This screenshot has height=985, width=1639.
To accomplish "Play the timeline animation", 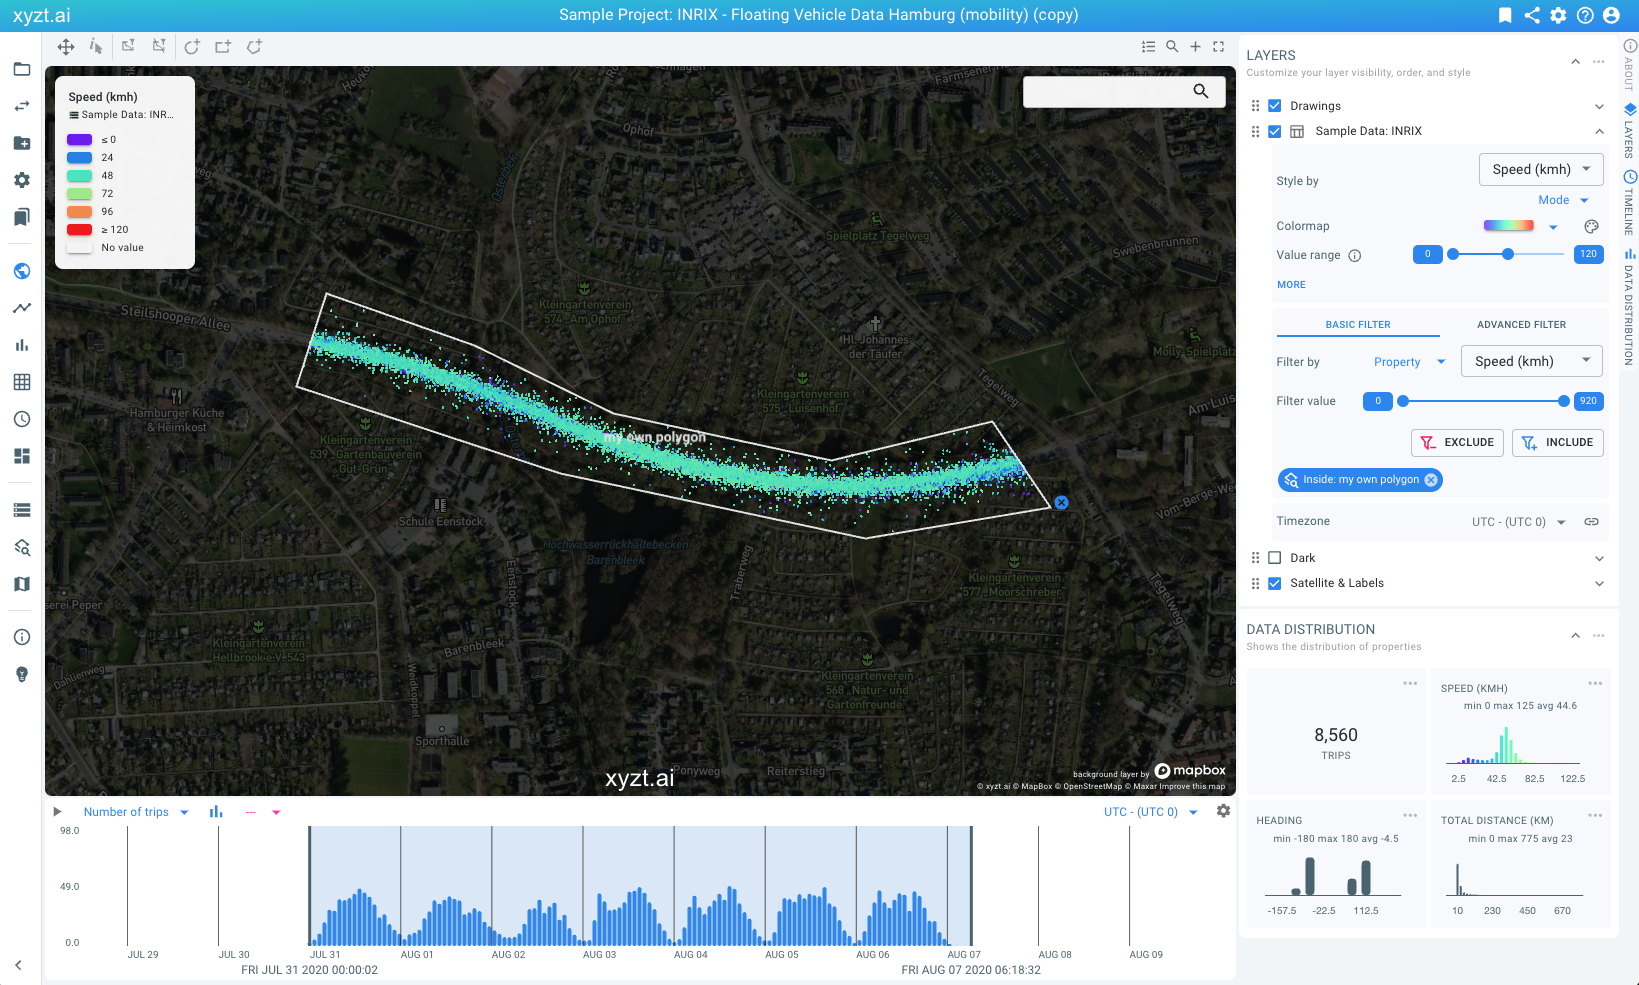I will pyautogui.click(x=57, y=812).
